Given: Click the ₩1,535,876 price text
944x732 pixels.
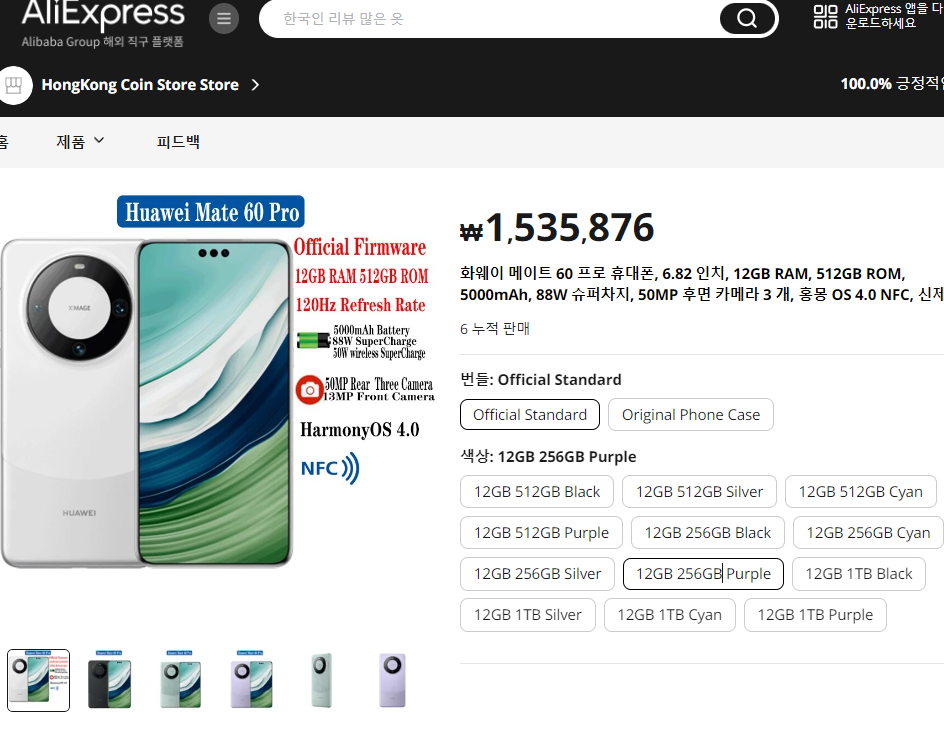Looking at the screenshot, I should (x=557, y=228).
